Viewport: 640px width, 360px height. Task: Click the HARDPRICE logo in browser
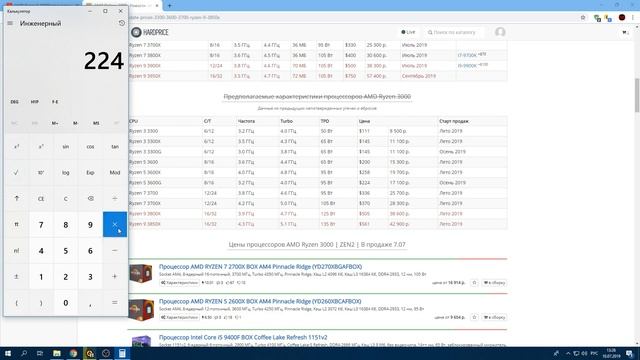(x=150, y=32)
